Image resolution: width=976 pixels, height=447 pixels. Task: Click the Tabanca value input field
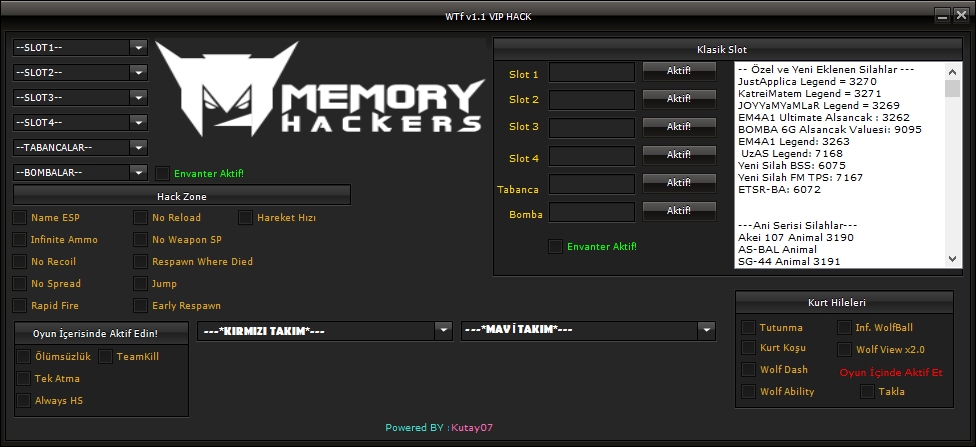click(x=591, y=184)
